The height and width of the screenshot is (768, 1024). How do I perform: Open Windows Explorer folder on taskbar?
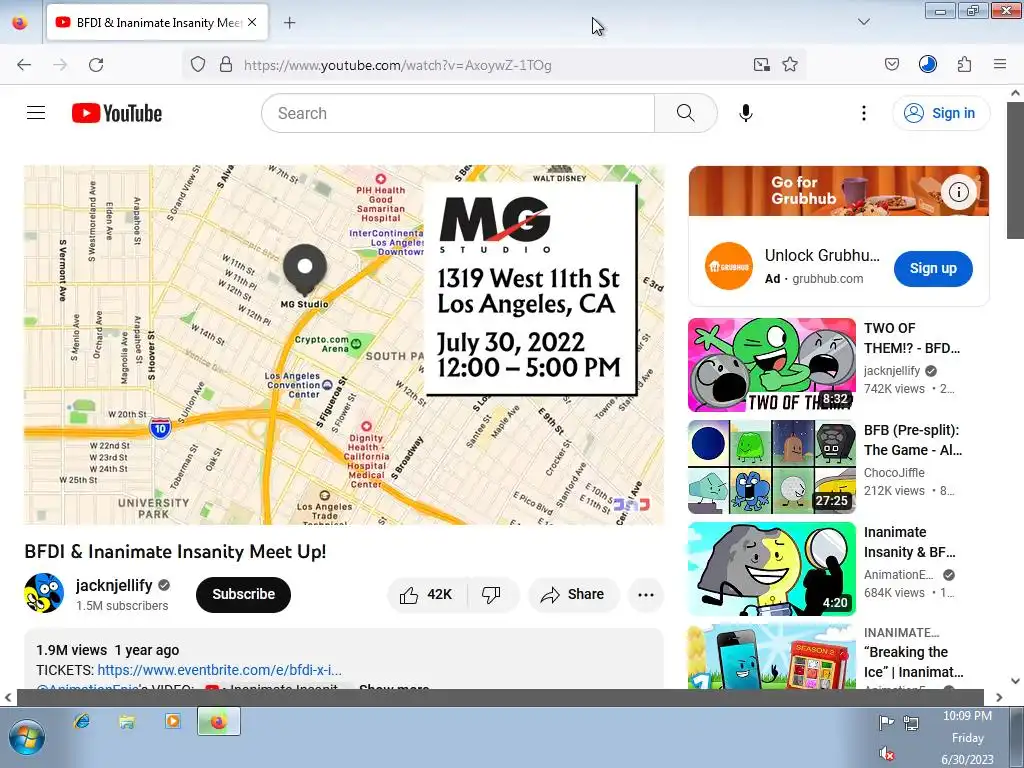tap(127, 722)
